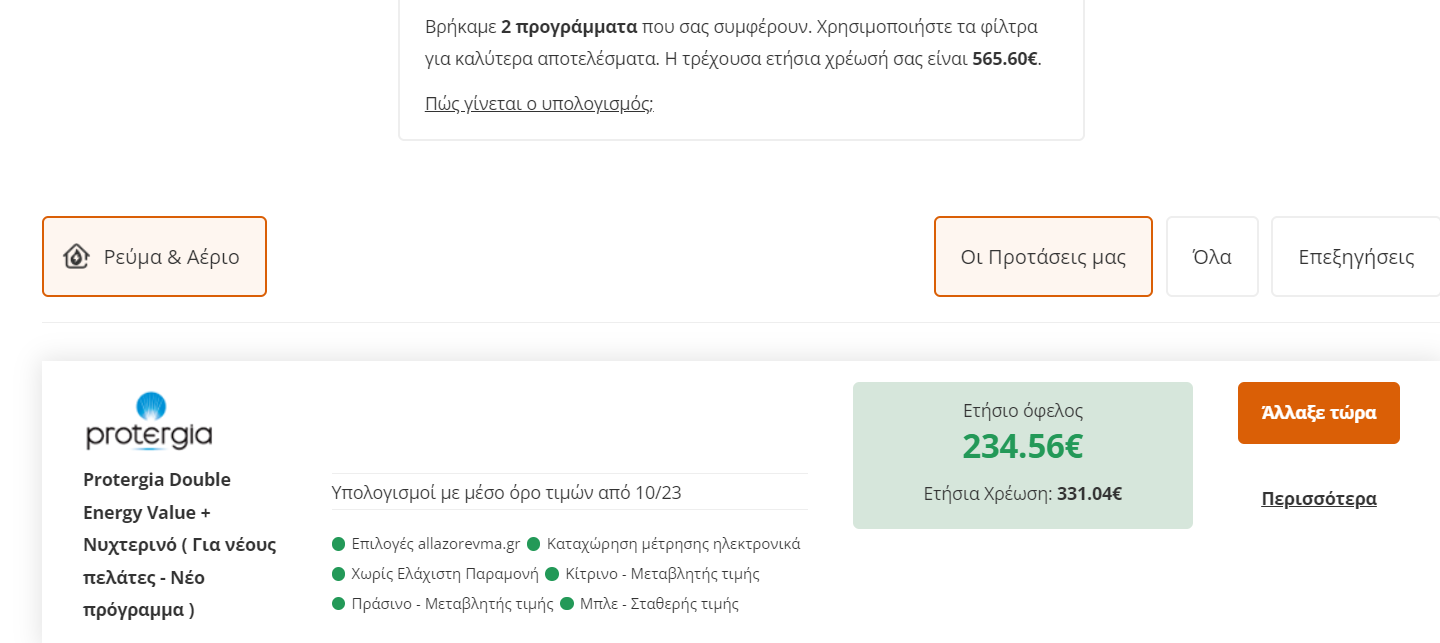Click the house flame icon in Ρεύμα & Αέριο
The width and height of the screenshot is (1440, 643).
pyautogui.click(x=76, y=257)
